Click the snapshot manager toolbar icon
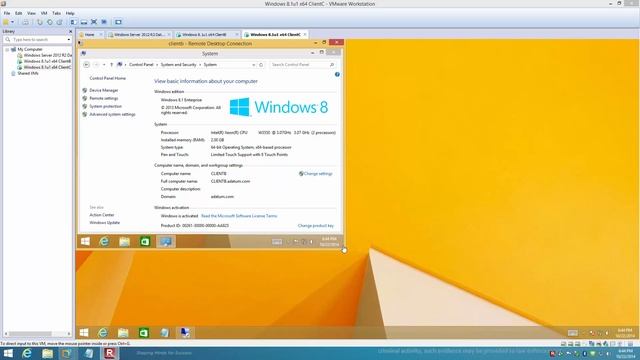This screenshot has height=360, width=640. (60, 22)
